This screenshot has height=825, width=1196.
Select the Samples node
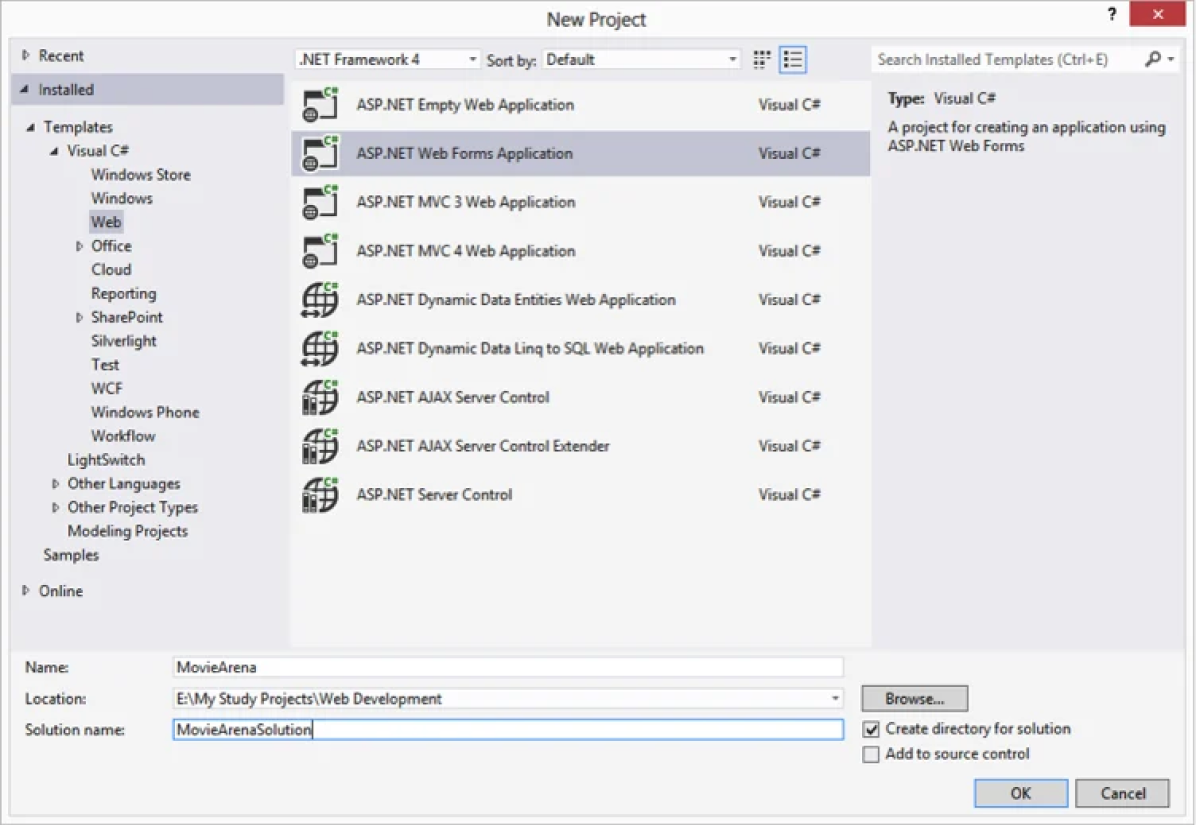click(x=71, y=554)
